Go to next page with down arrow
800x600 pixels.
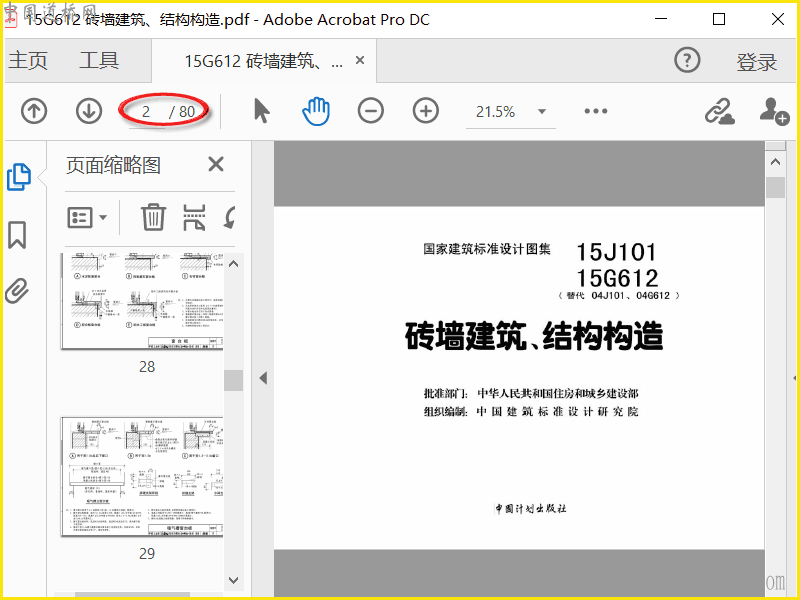tap(89, 111)
